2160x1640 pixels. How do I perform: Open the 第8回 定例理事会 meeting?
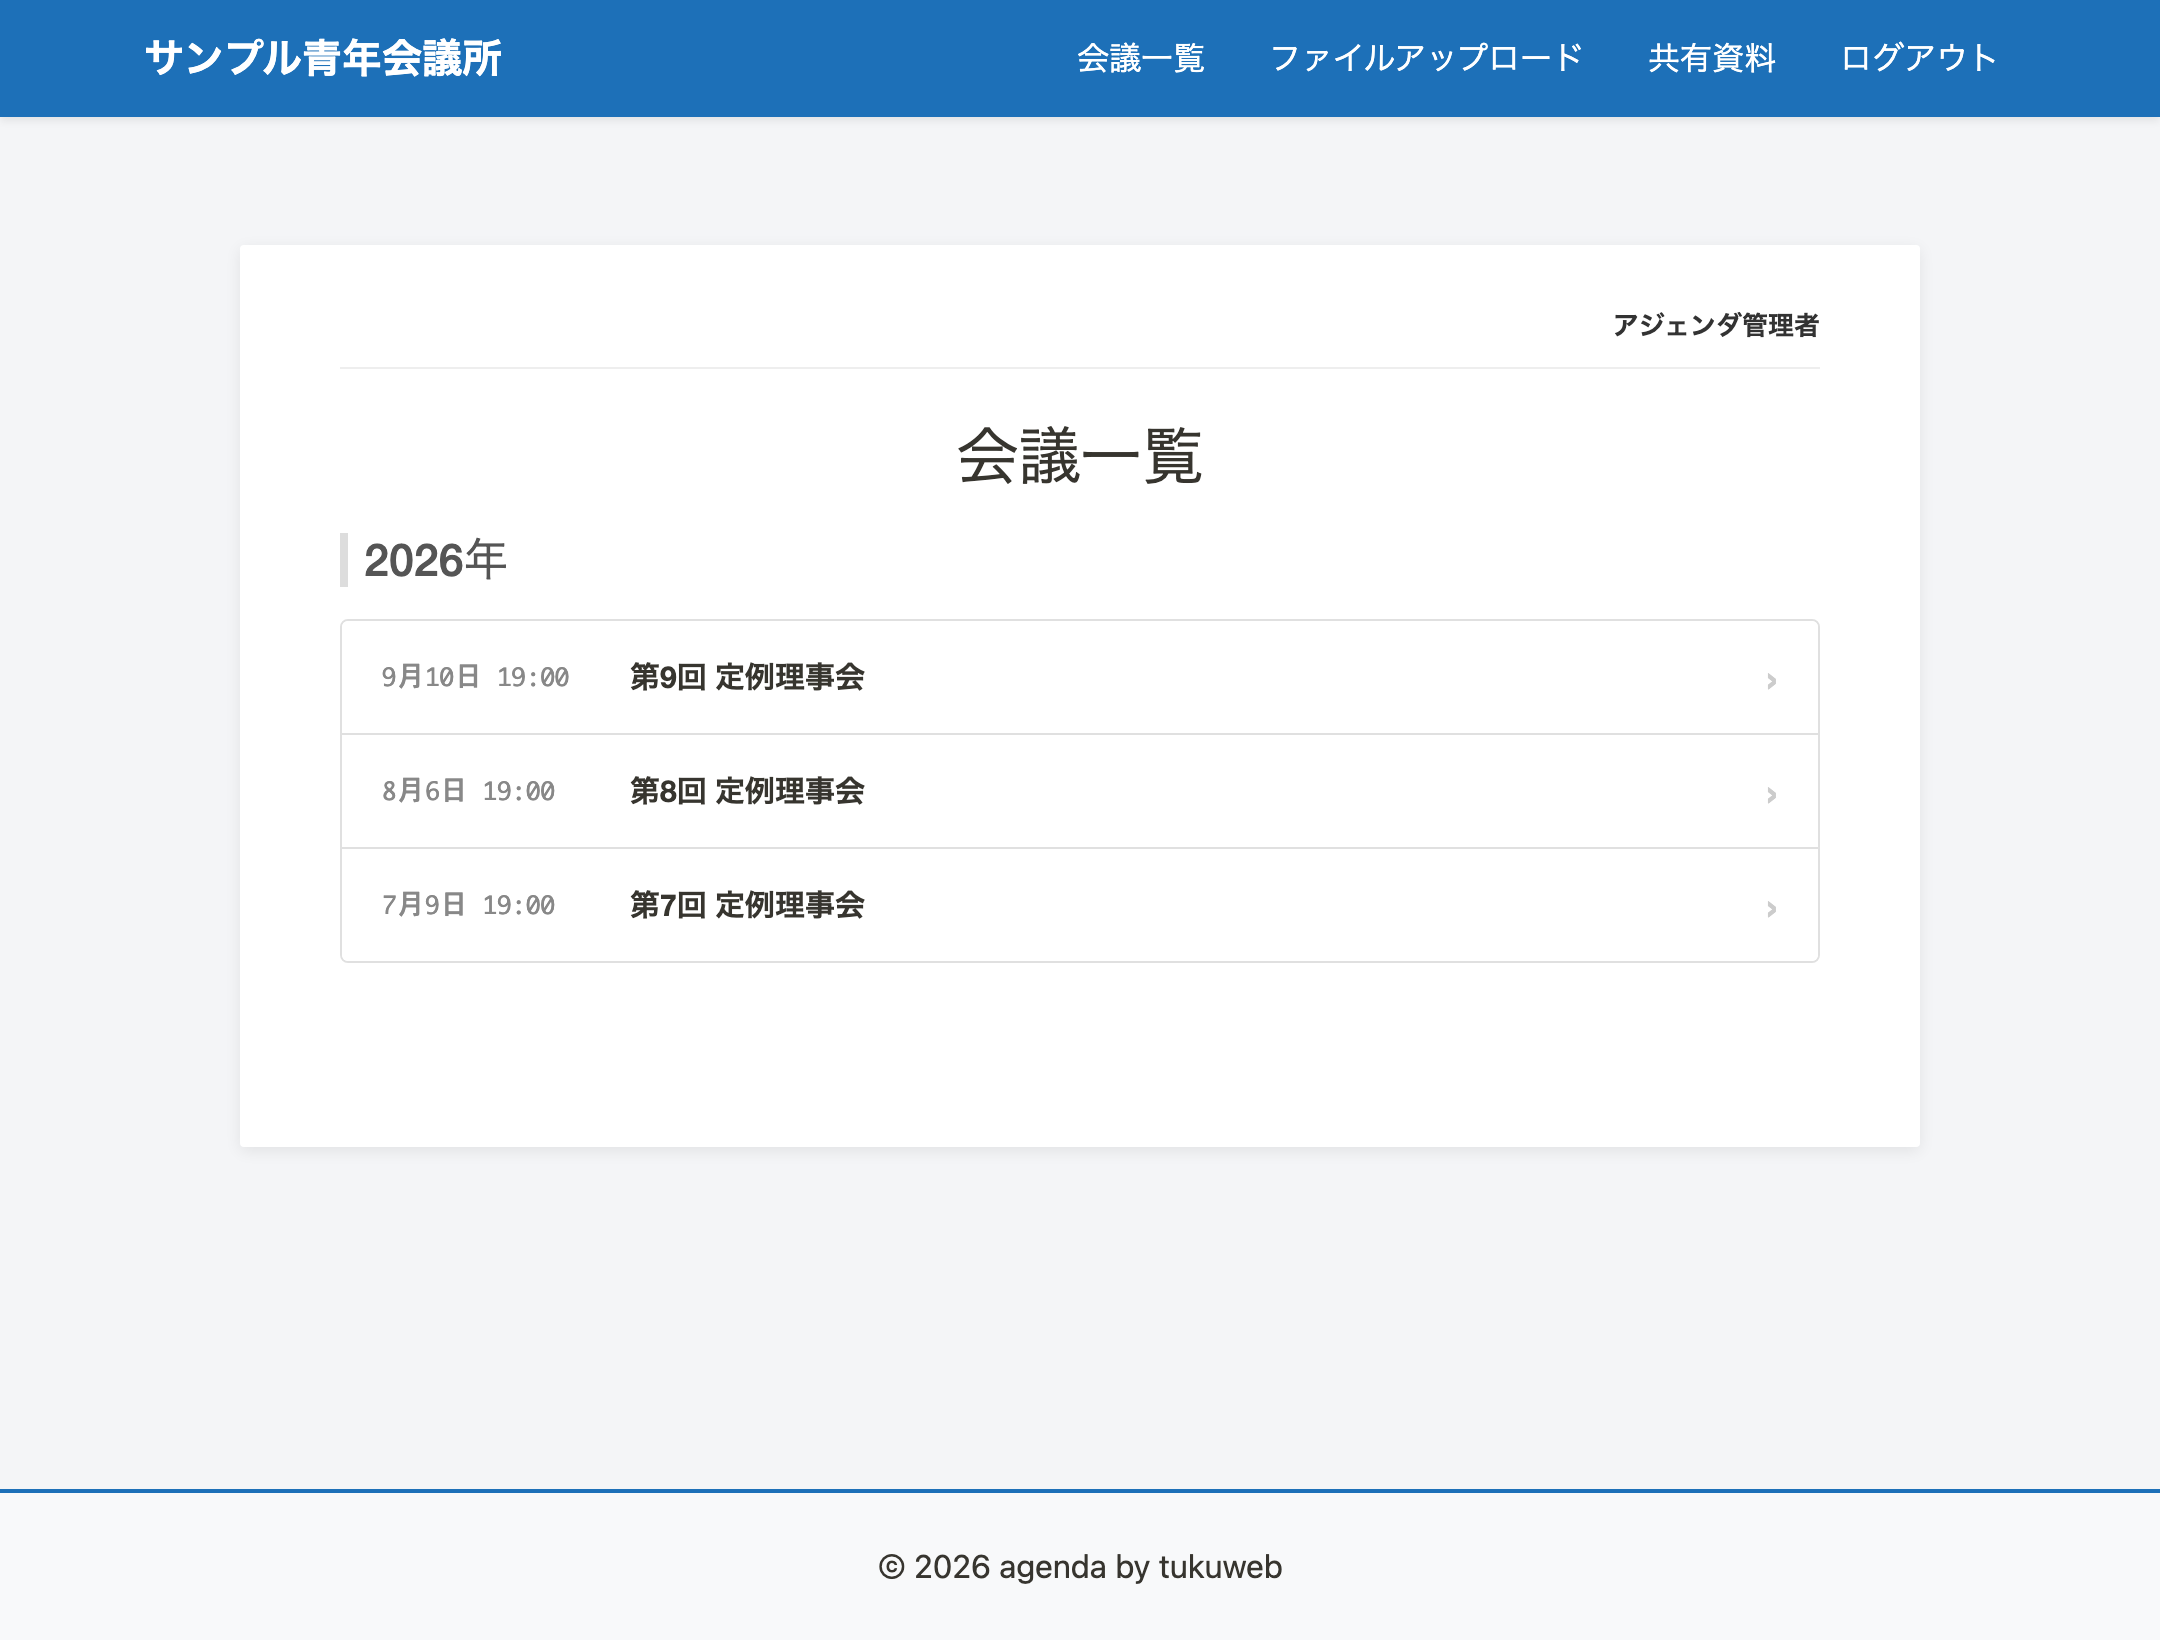click(x=1080, y=791)
